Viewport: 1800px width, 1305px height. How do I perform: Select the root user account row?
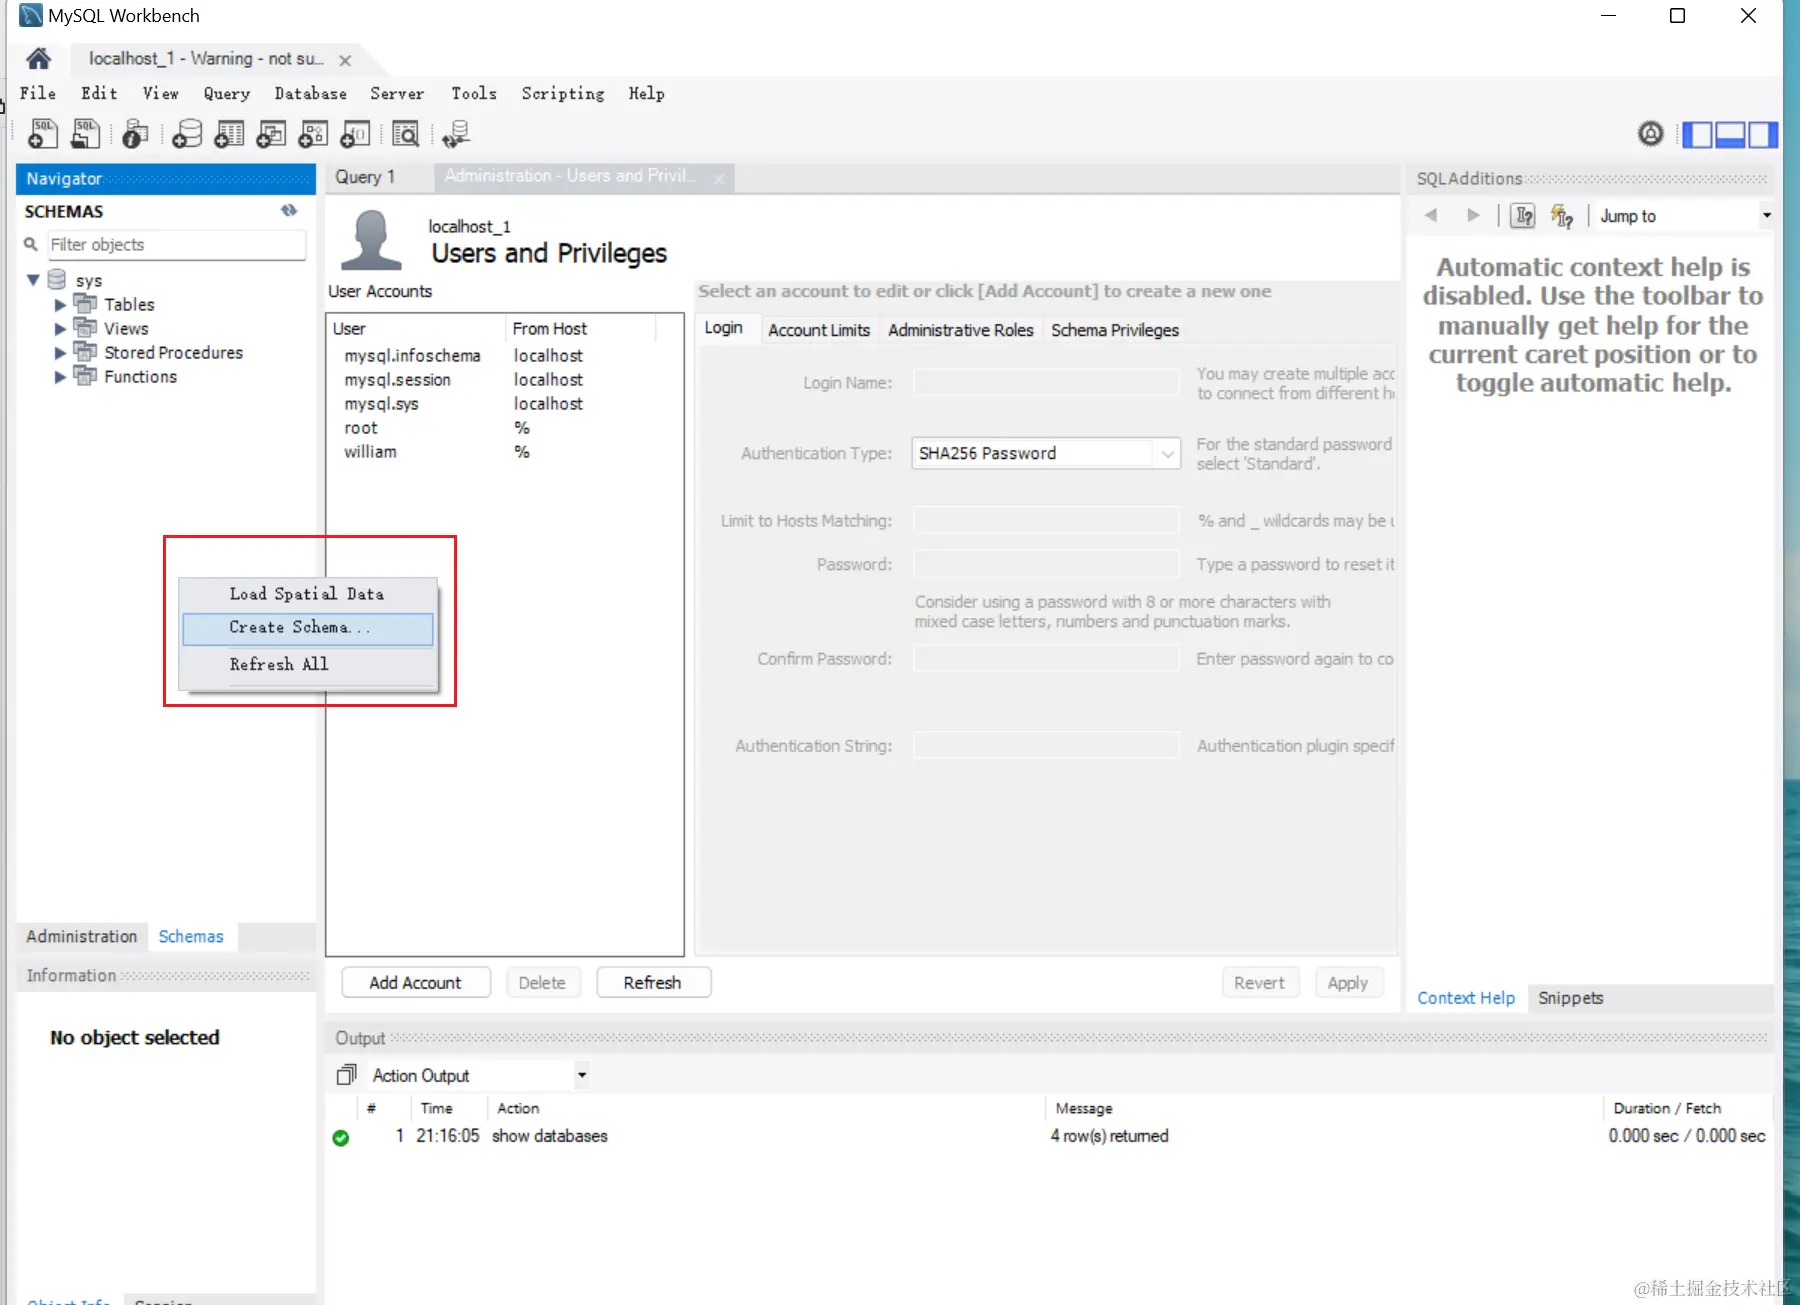pos(504,428)
